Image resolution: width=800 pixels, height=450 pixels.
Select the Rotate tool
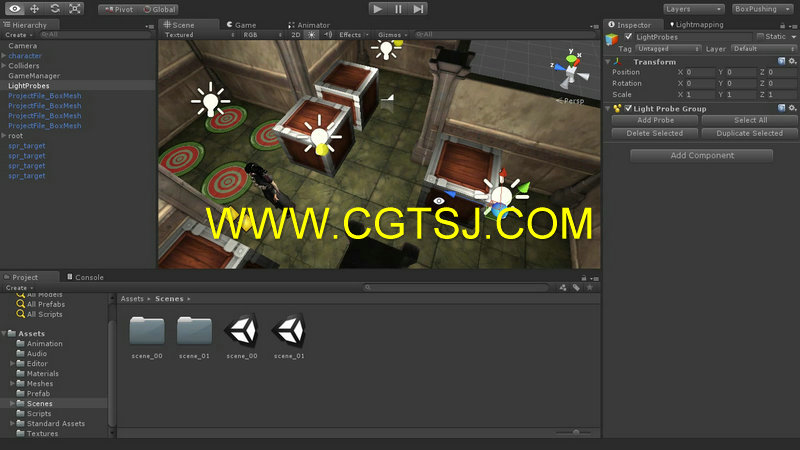(55, 9)
